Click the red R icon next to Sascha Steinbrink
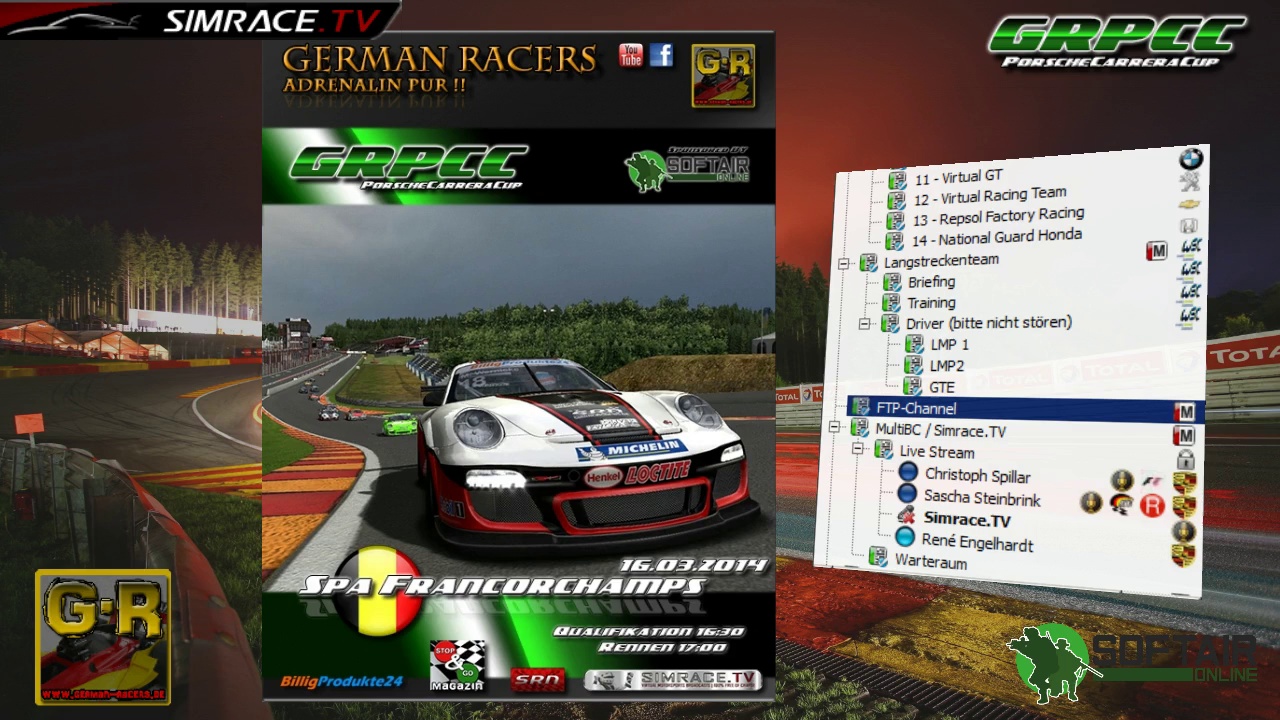1280x720 pixels. coord(1152,506)
